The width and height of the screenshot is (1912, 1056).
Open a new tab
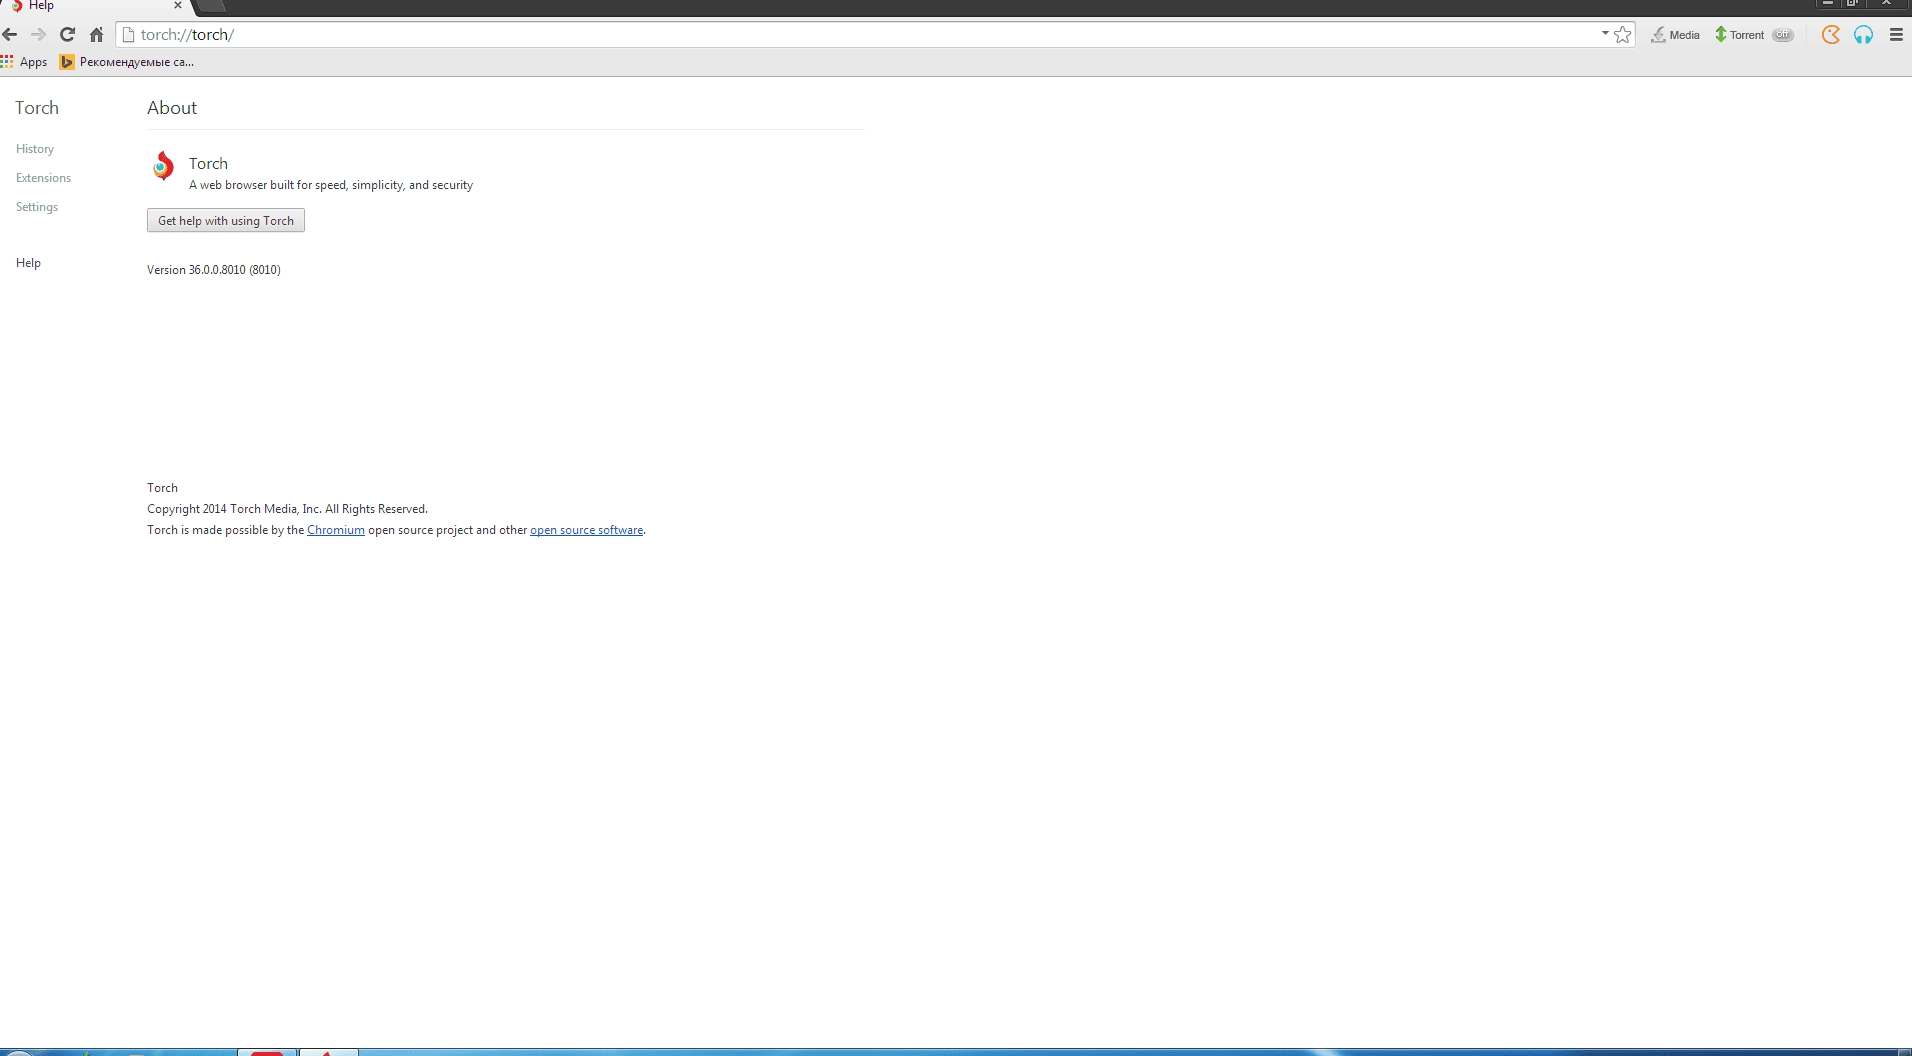[x=212, y=6]
